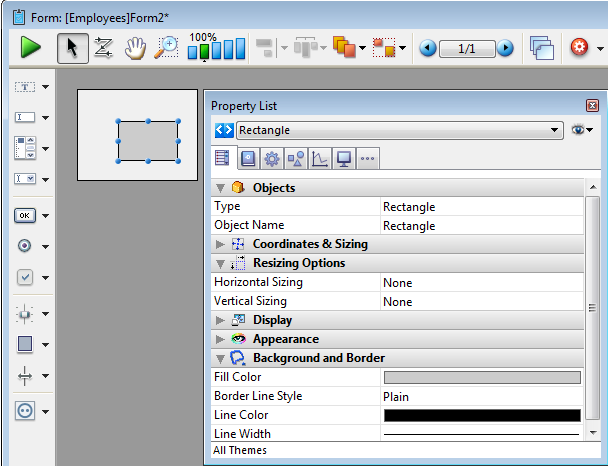Click the magnifier zoom tool
Image resolution: width=608 pixels, height=466 pixels.
click(x=166, y=47)
